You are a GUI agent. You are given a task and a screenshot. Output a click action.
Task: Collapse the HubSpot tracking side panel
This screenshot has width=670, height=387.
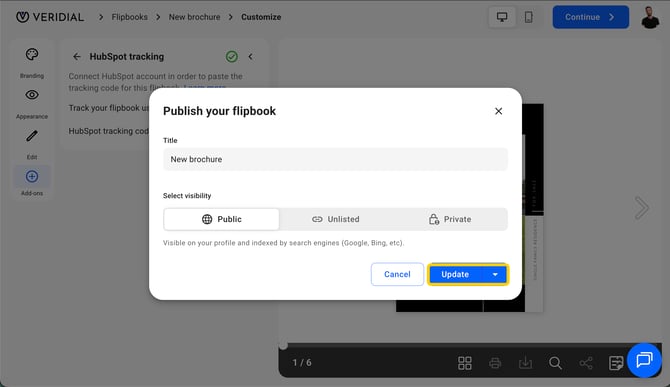[x=250, y=56]
